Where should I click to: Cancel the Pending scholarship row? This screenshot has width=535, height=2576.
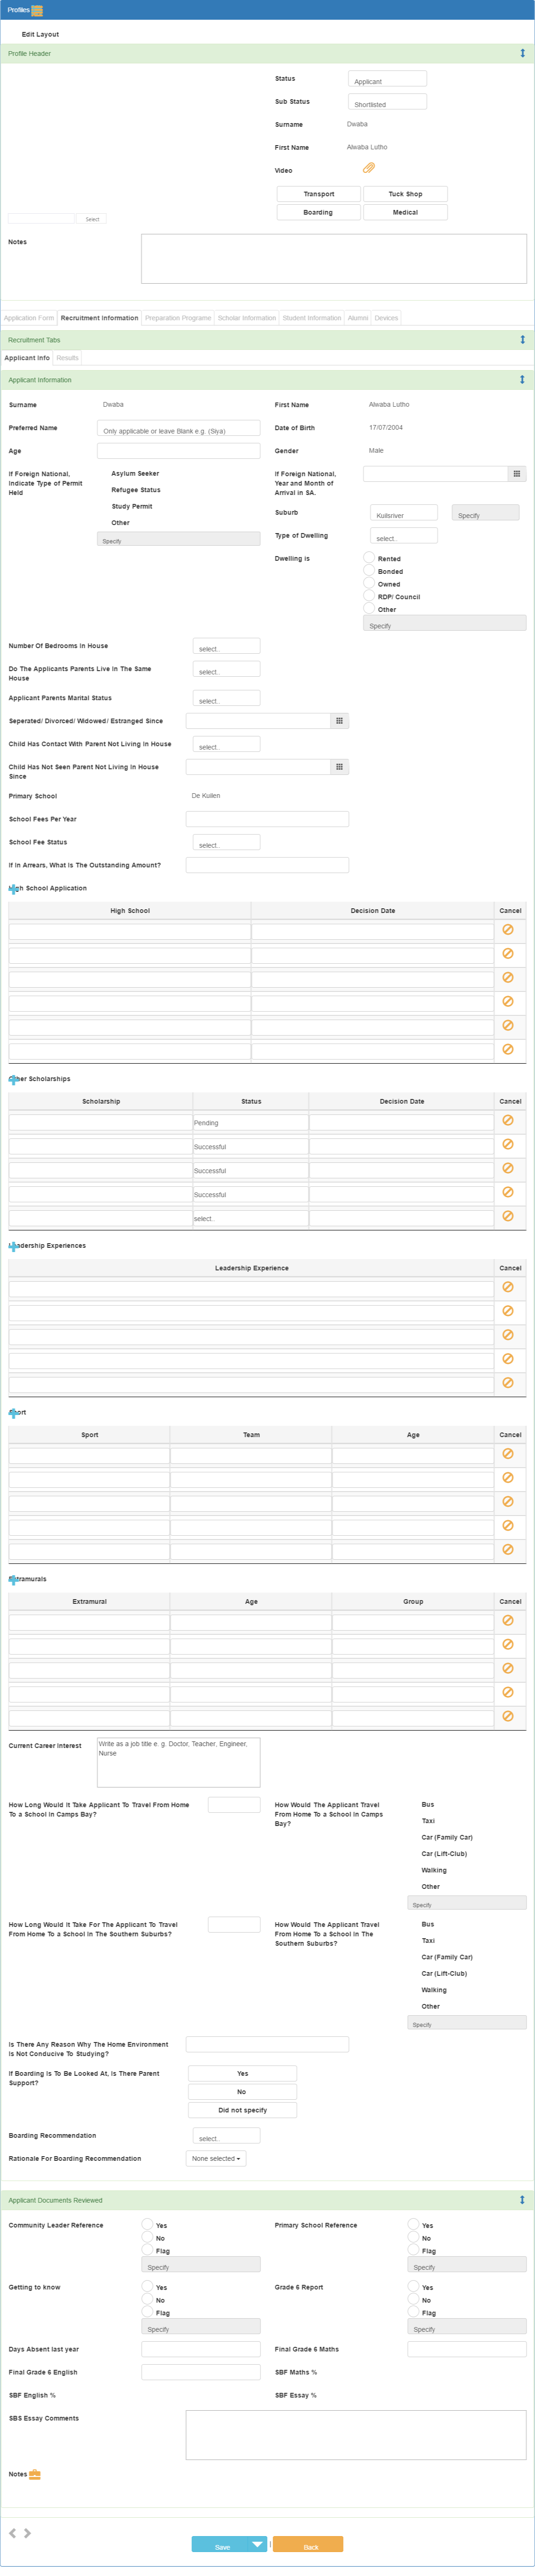tap(508, 1121)
